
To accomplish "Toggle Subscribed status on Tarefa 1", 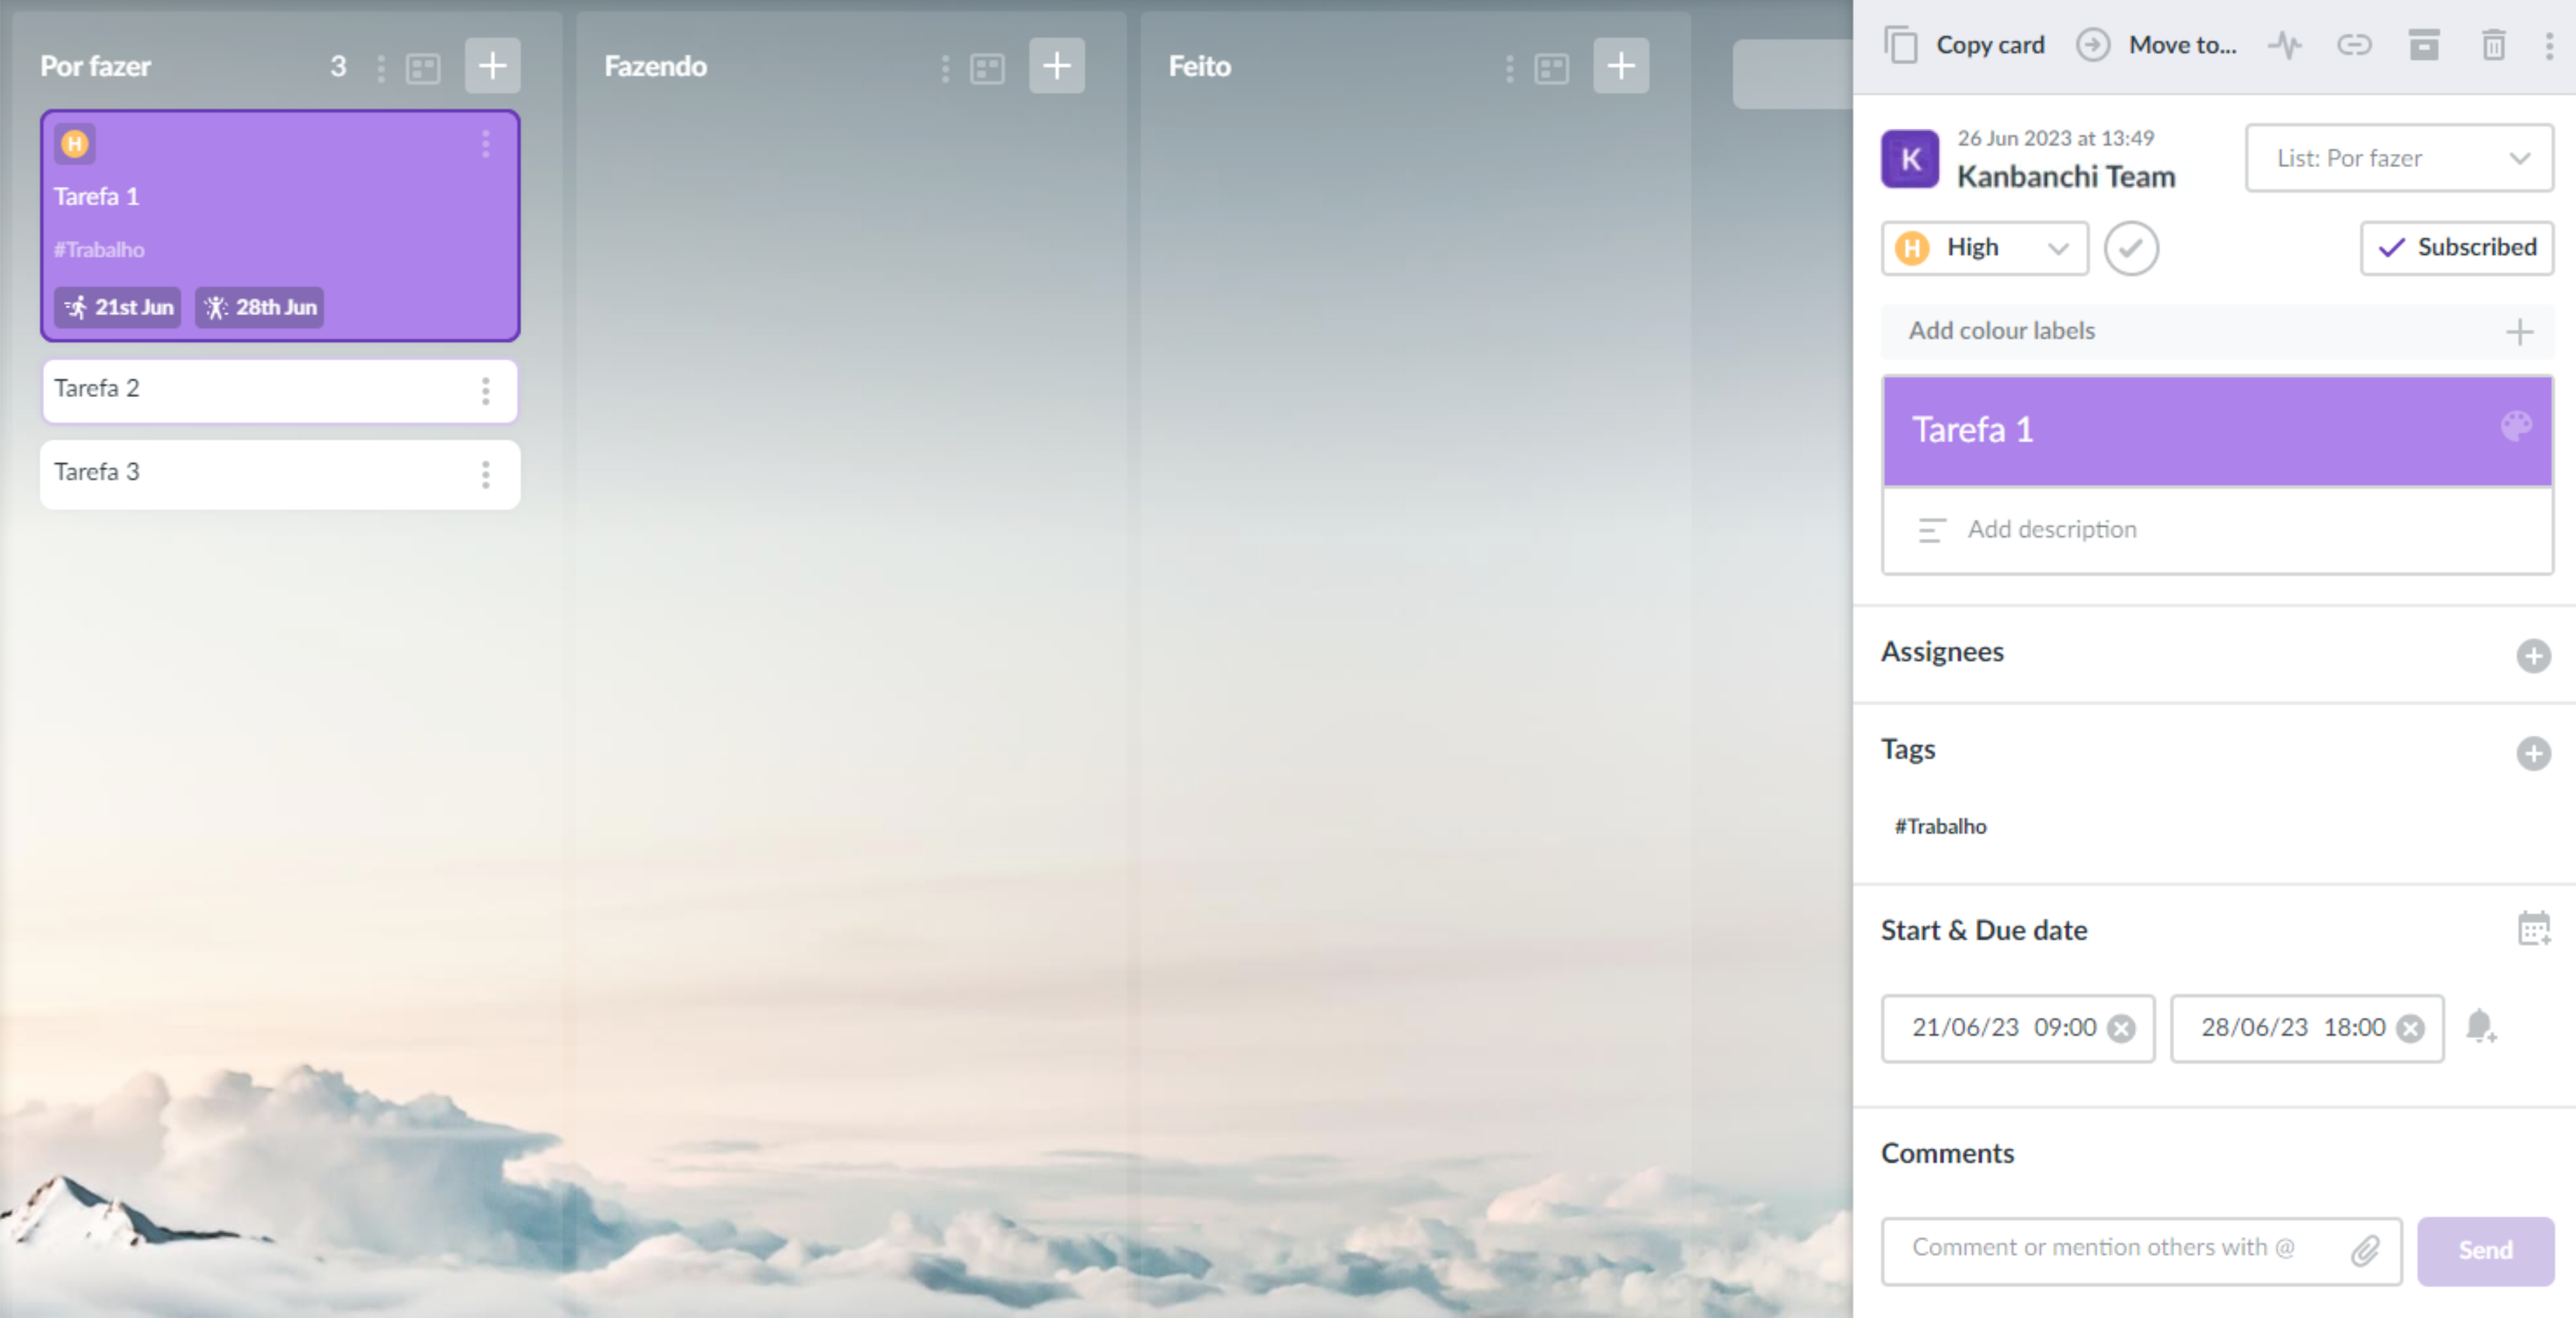I will pyautogui.click(x=2457, y=247).
